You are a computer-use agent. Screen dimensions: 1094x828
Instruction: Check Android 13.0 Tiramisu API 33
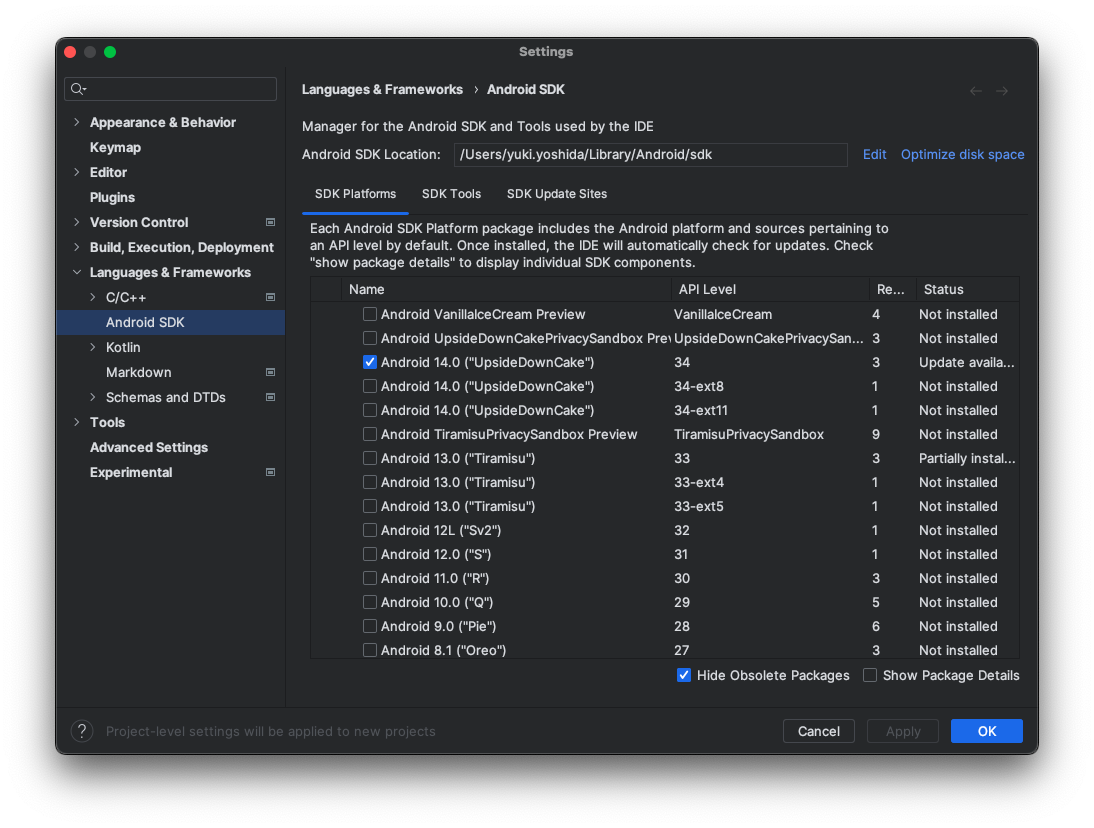[370, 458]
